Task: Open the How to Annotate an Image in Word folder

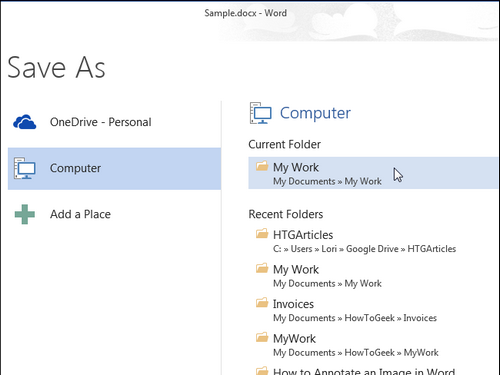Action: pyautogui.click(x=373, y=370)
